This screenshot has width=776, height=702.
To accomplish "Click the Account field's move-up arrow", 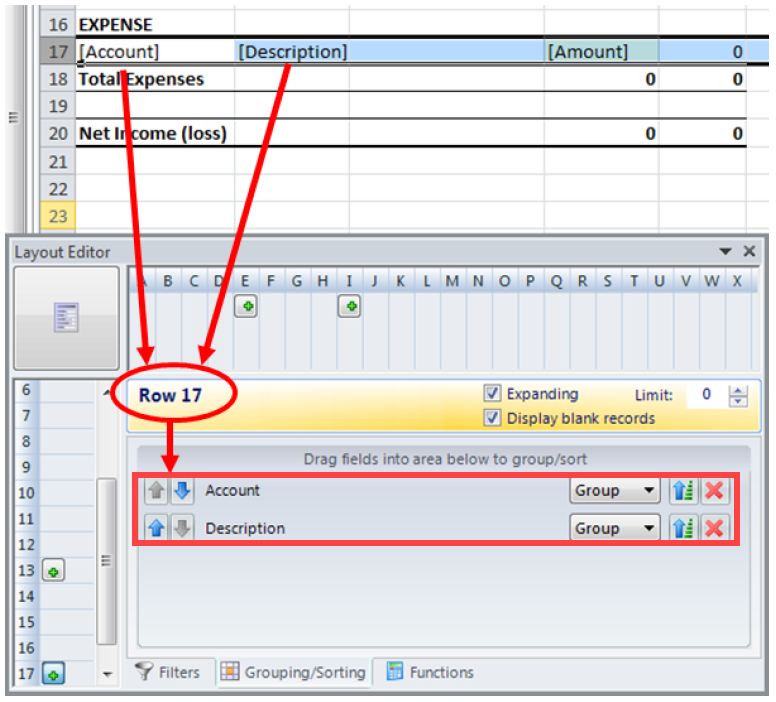I will point(156,491).
